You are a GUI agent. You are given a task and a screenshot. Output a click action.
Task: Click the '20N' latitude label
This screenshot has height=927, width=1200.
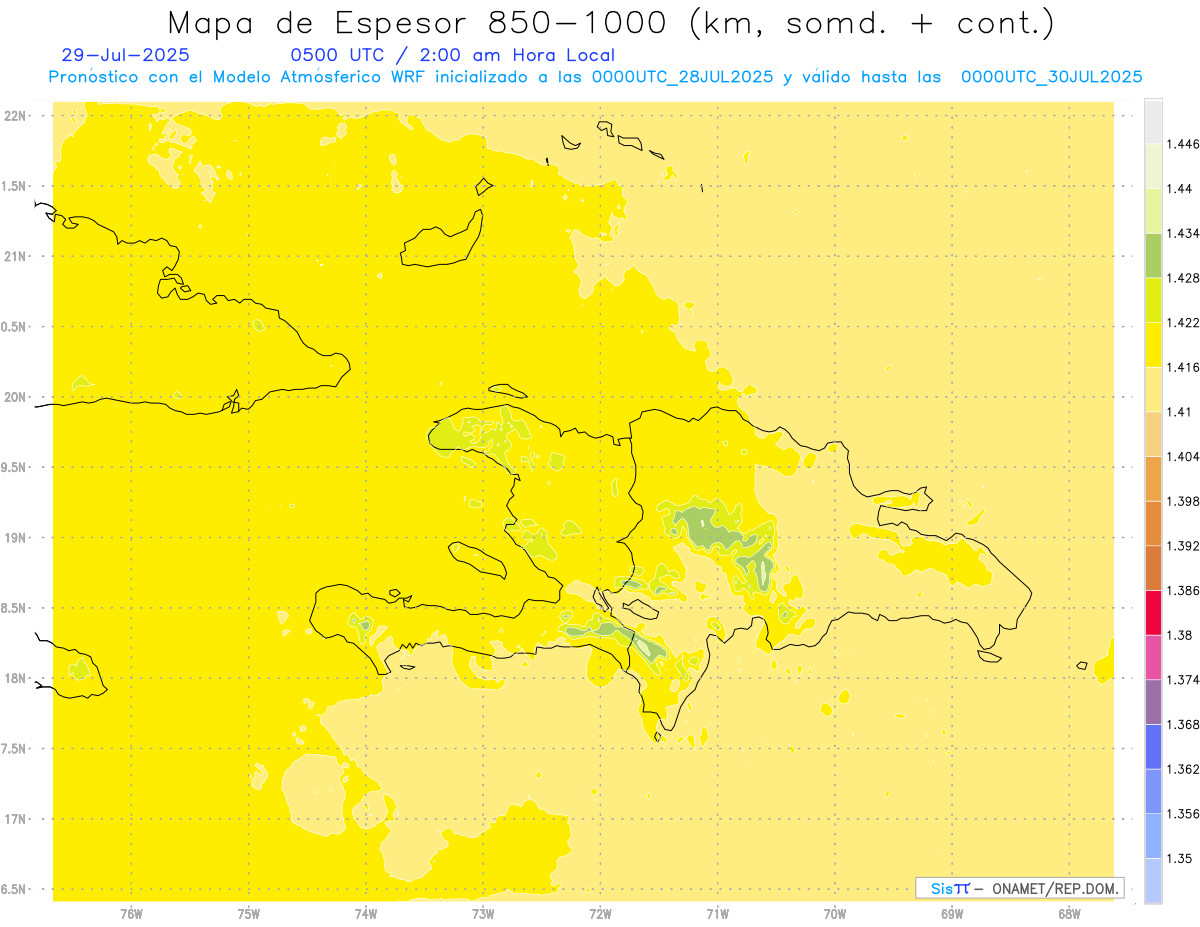(x=17, y=397)
